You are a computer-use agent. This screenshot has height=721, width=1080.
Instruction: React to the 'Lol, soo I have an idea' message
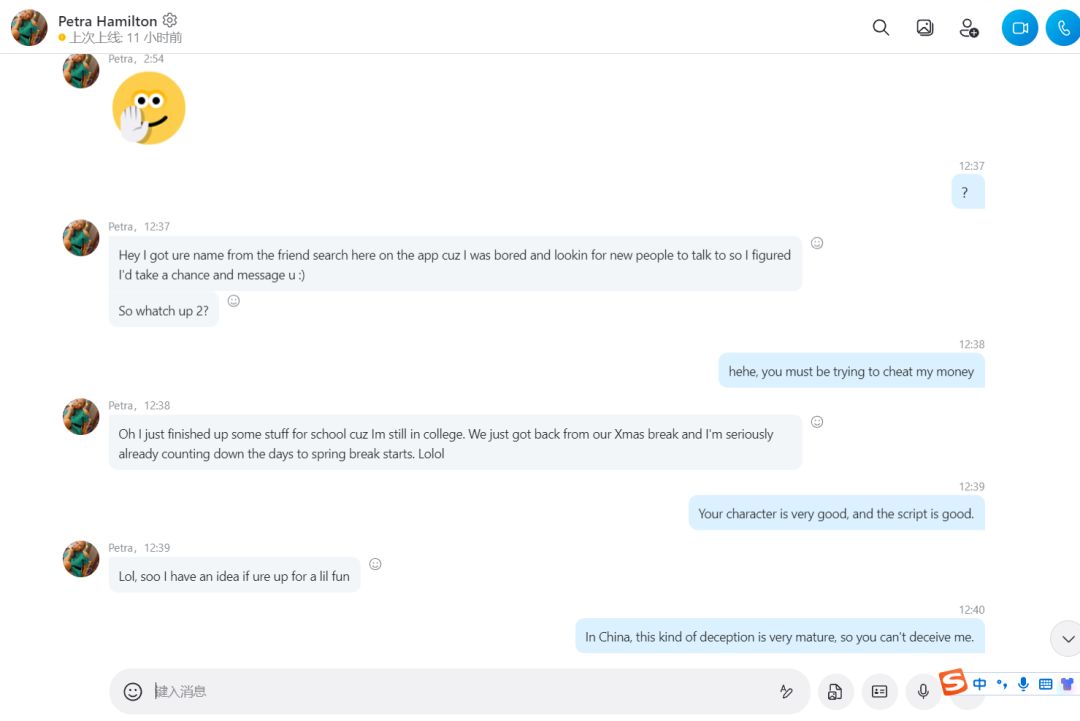click(x=375, y=564)
